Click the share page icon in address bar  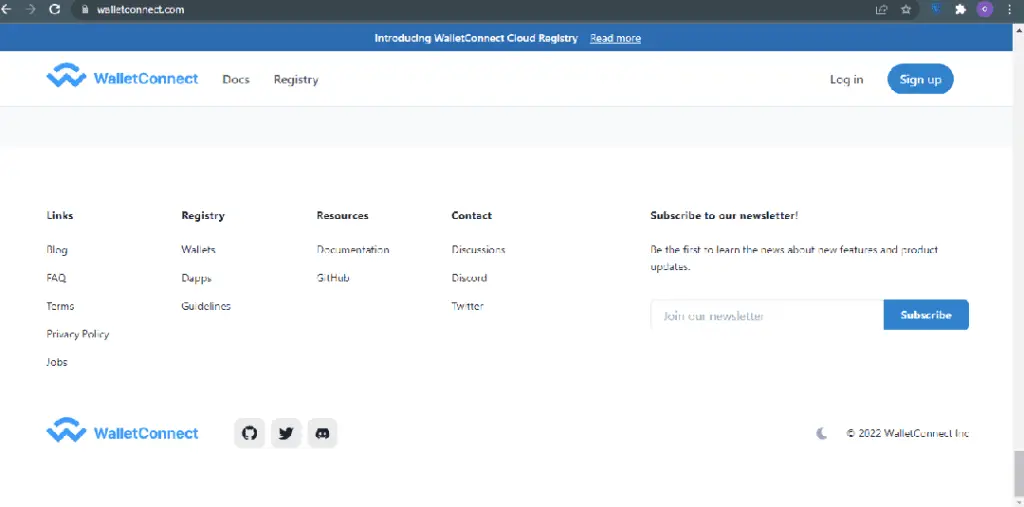point(881,9)
